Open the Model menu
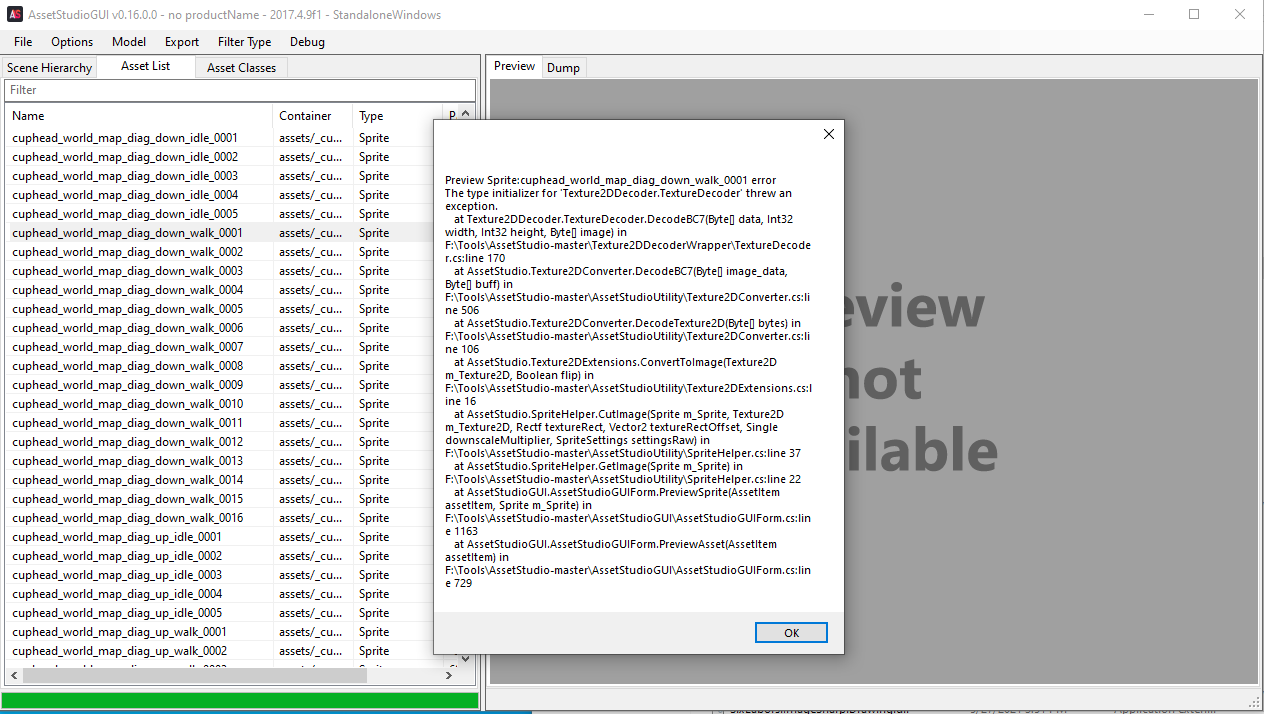Screen dimensions: 1264x714 coord(129,42)
